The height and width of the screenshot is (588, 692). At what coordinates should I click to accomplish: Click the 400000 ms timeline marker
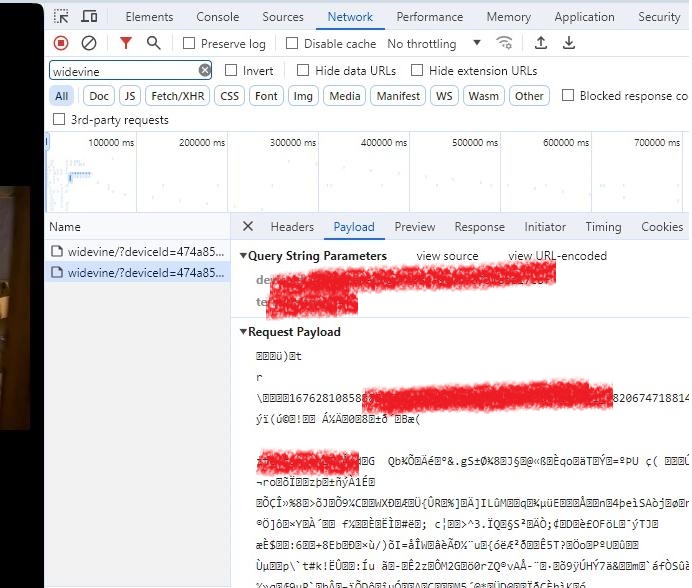[x=384, y=142]
